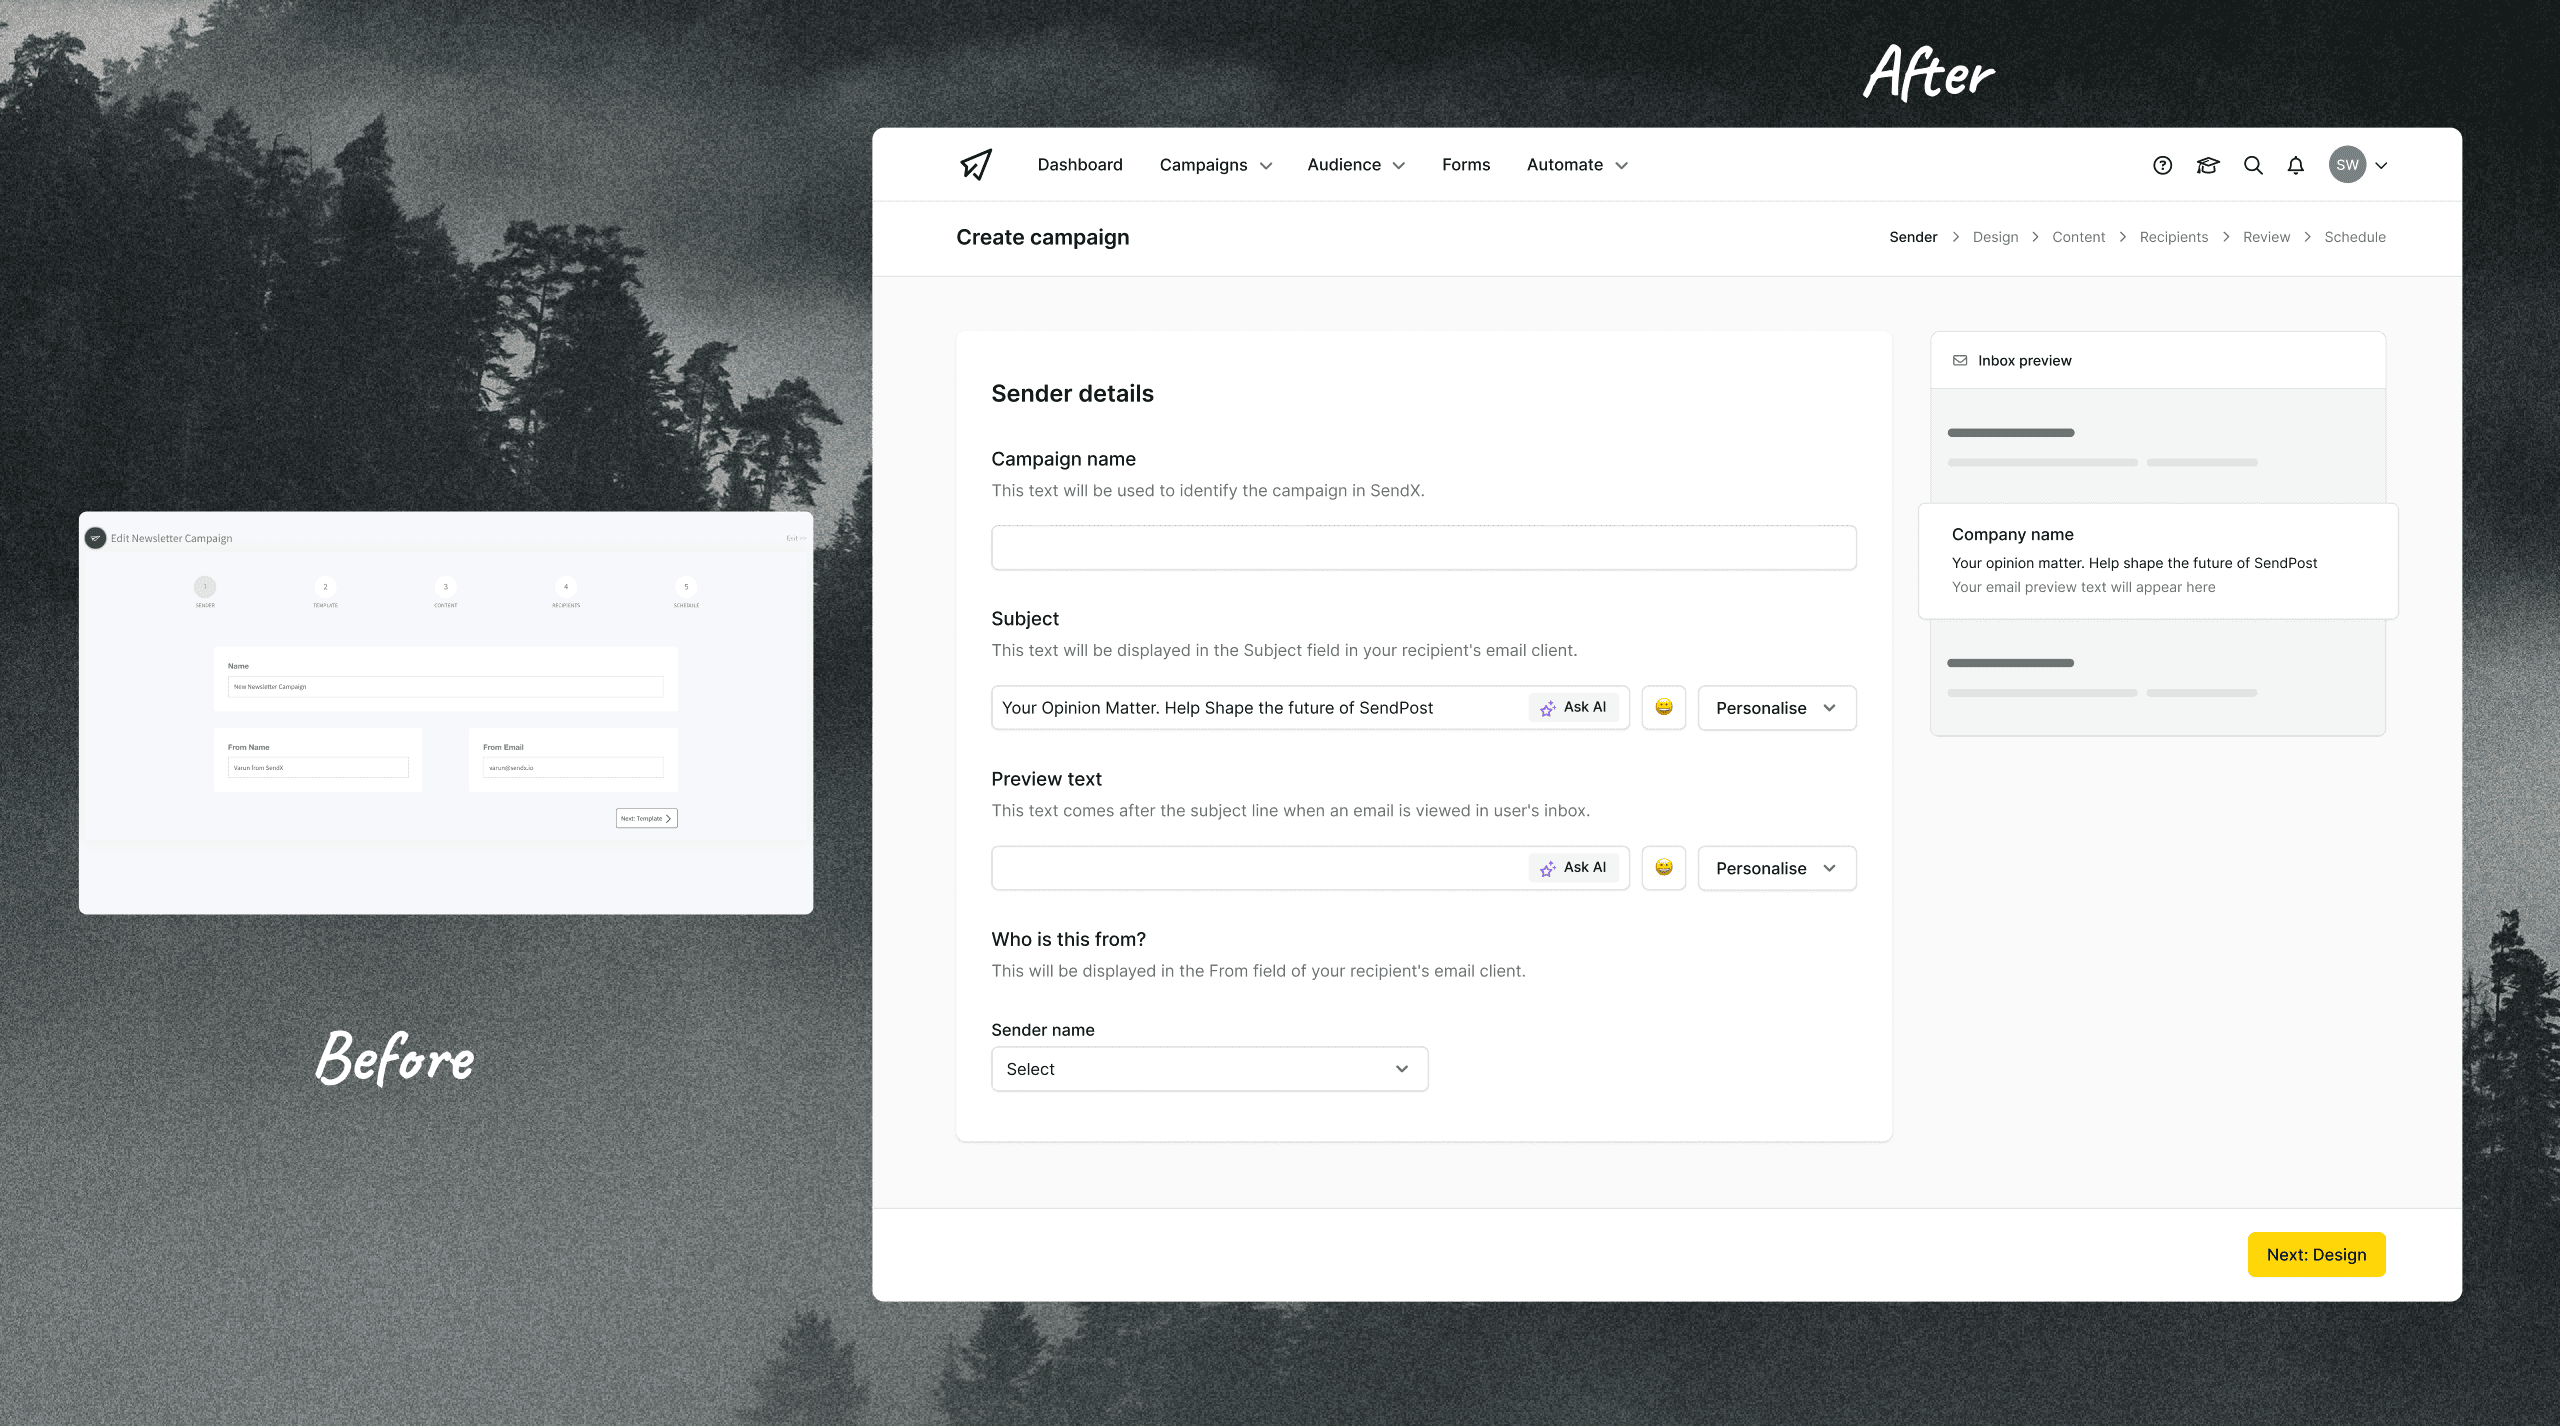The image size is (2560, 1426).
Task: Click the Next: Design button
Action: tap(2315, 1254)
